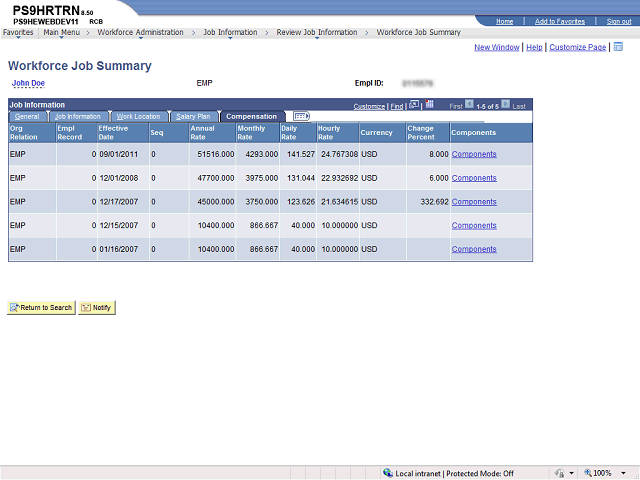Click the Notify button
This screenshot has height=480, width=640.
(x=97, y=307)
